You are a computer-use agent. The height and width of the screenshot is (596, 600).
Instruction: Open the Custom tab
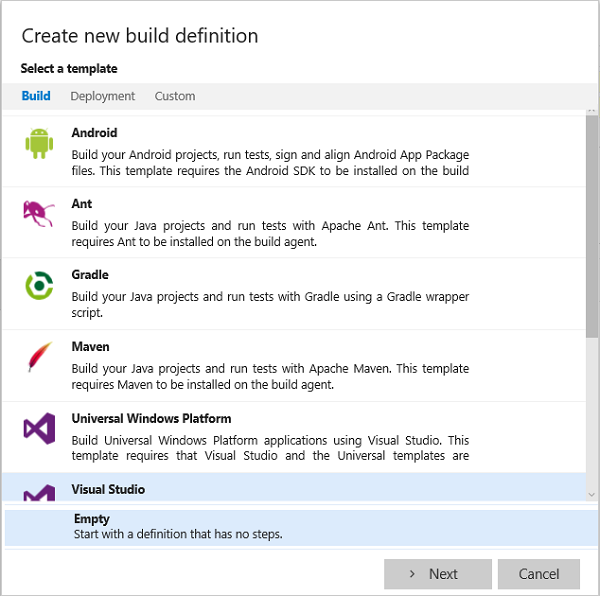coord(175,96)
